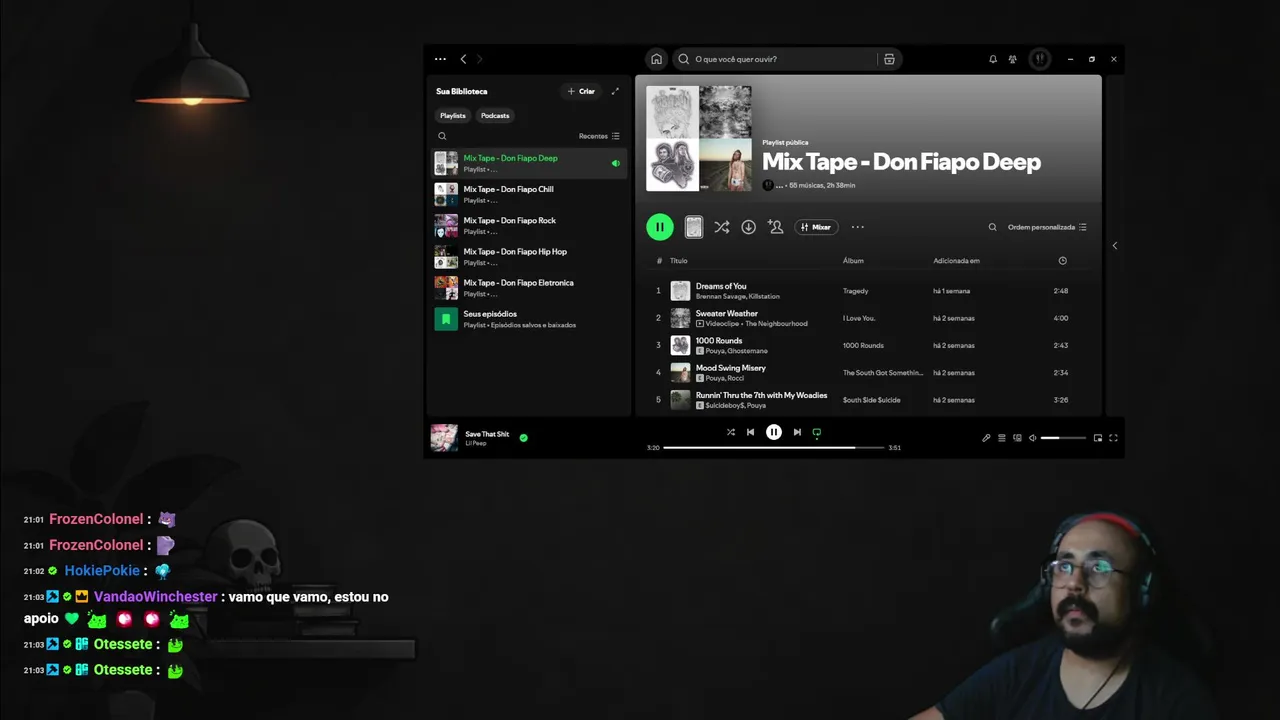
Task: Open the Spotify Home icon
Action: (656, 59)
